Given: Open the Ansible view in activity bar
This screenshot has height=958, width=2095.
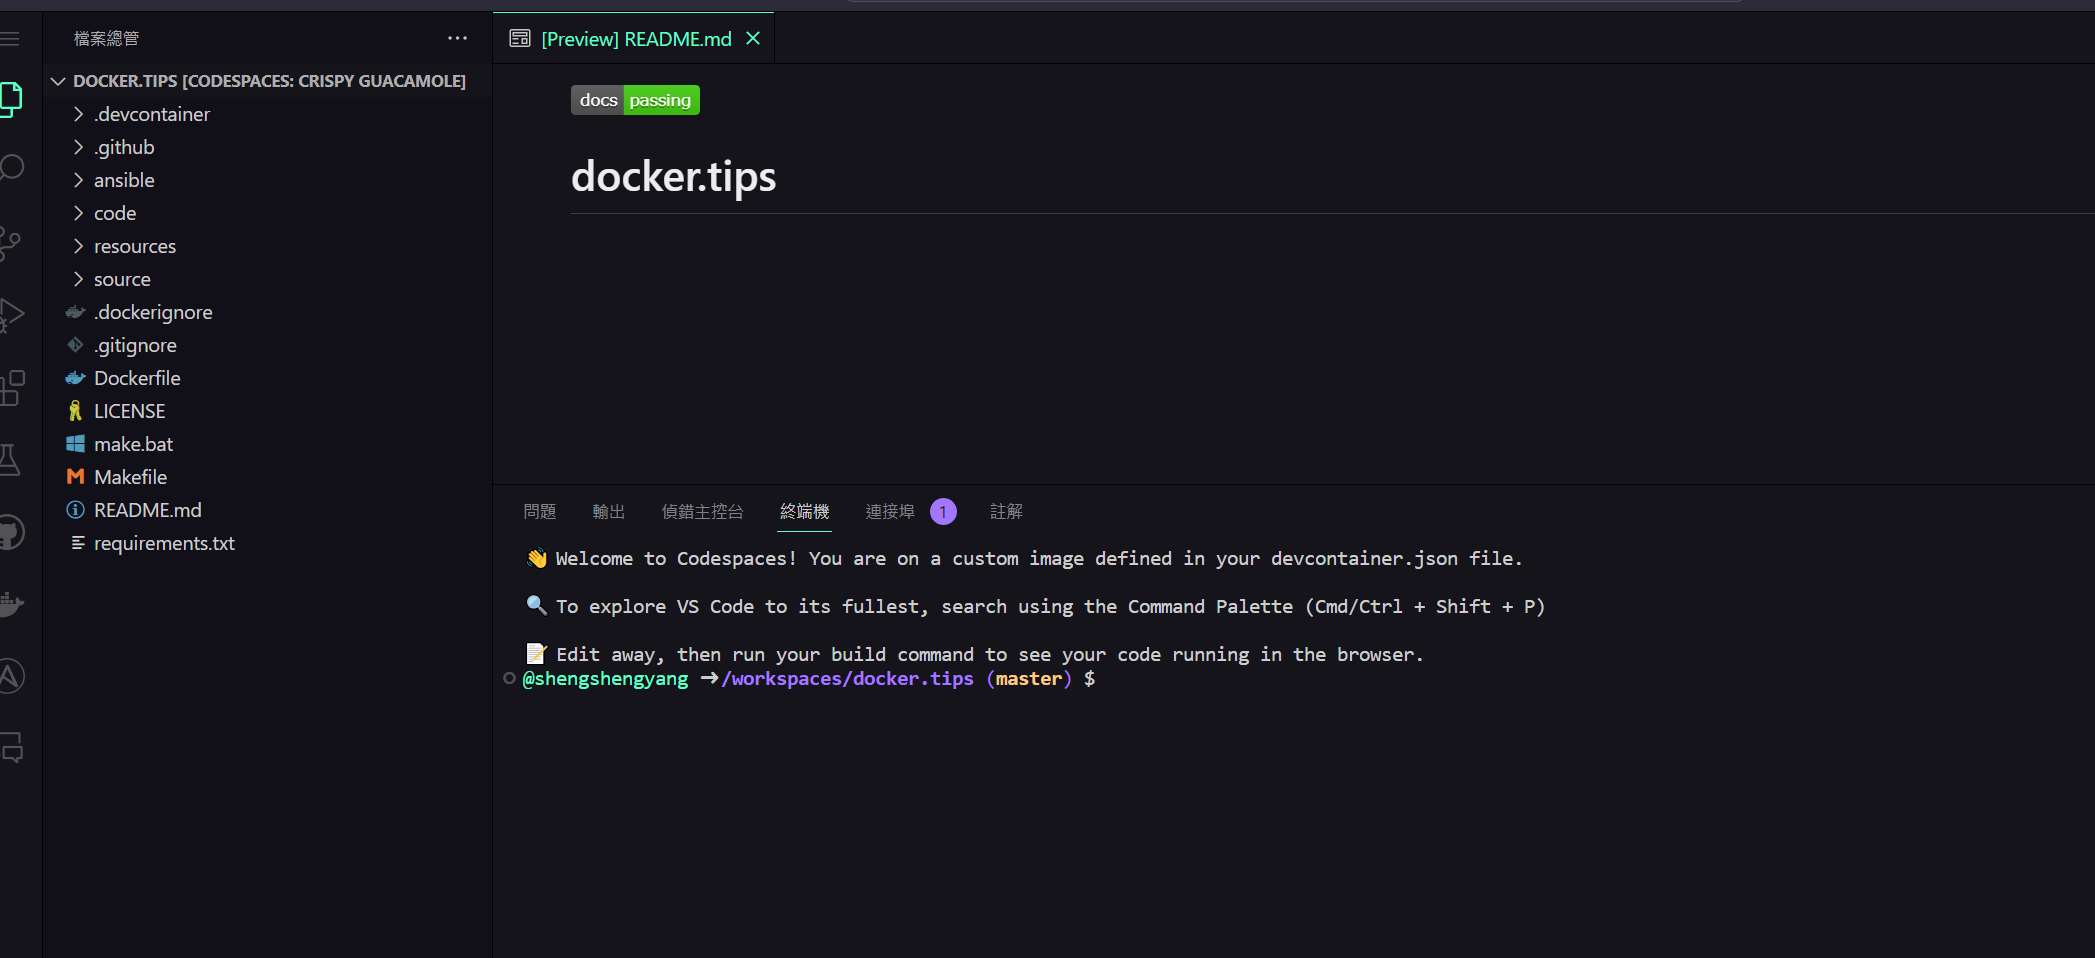Looking at the screenshot, I should [x=11, y=676].
